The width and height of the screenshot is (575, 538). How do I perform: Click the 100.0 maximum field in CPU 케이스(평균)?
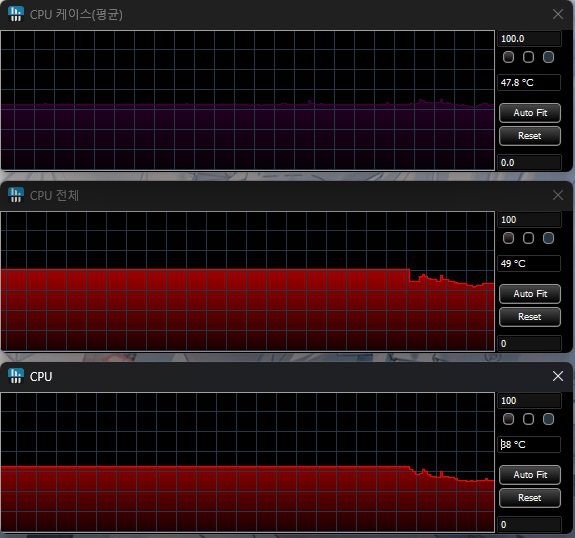[x=529, y=39]
